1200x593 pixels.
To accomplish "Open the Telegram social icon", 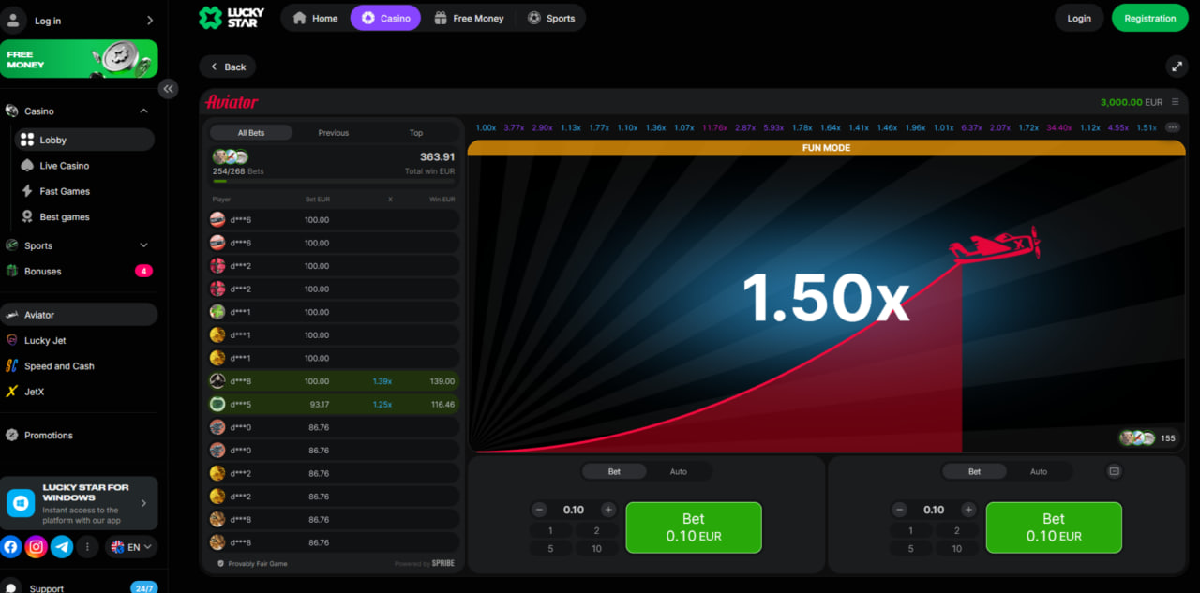I will pos(62,547).
